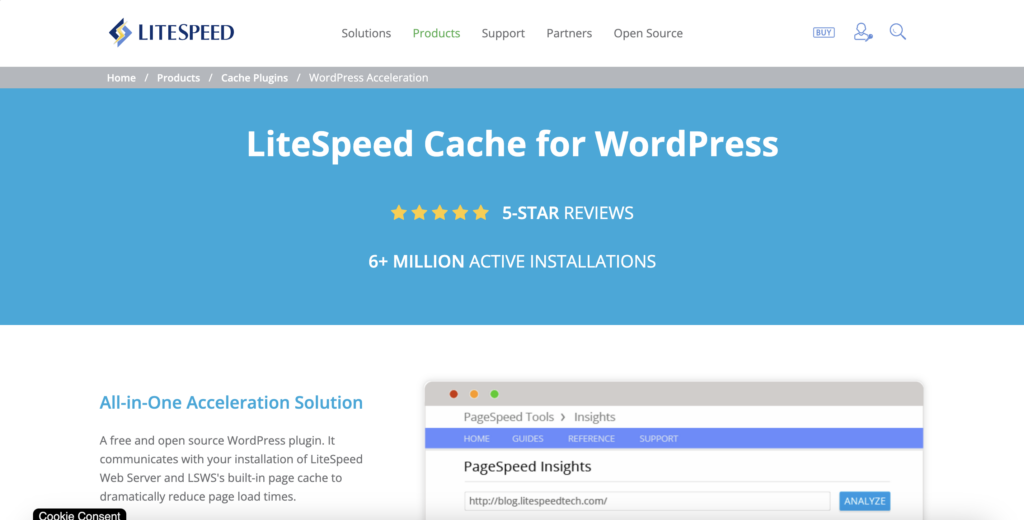Click WordPress Acceleration breadcrumb text
Image resolution: width=1024 pixels, height=520 pixels.
368,78
